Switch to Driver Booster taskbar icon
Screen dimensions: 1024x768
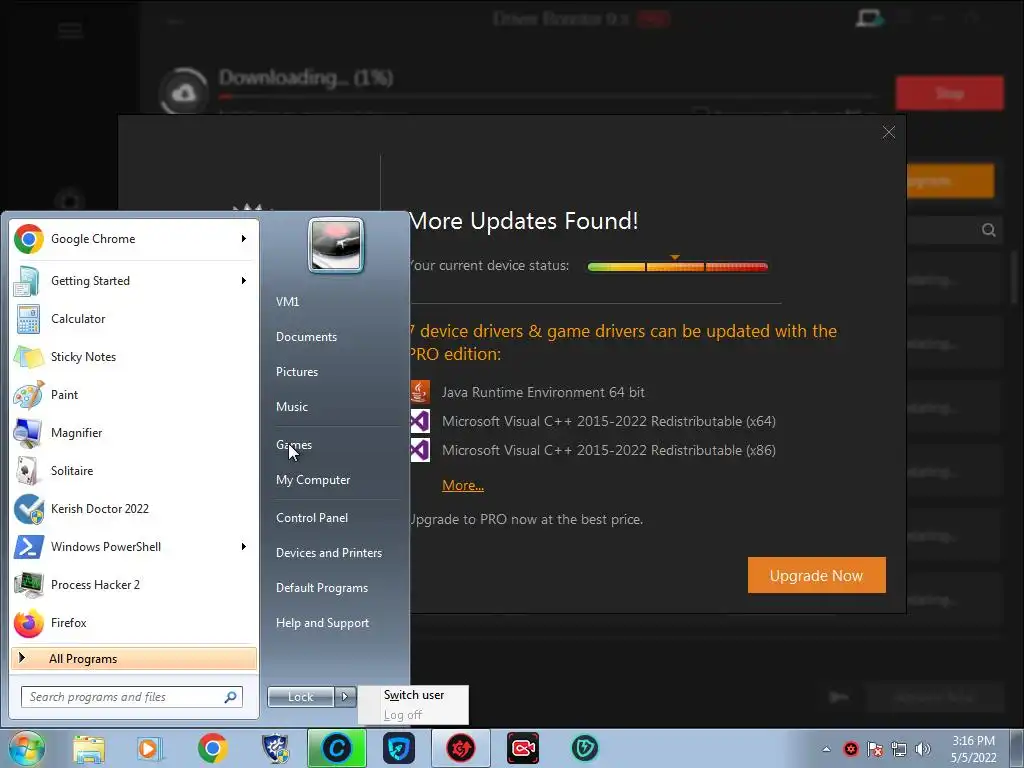tap(460, 748)
